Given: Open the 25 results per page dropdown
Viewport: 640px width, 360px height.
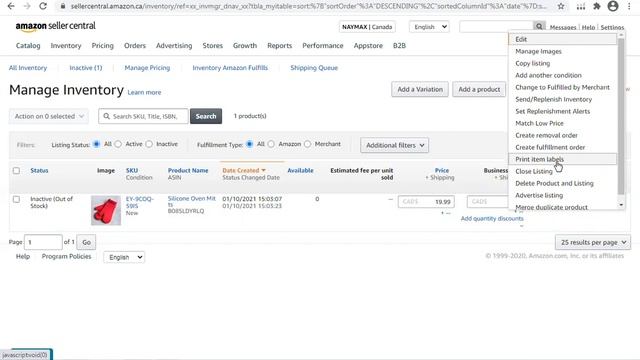Looking at the screenshot, I should click(593, 242).
